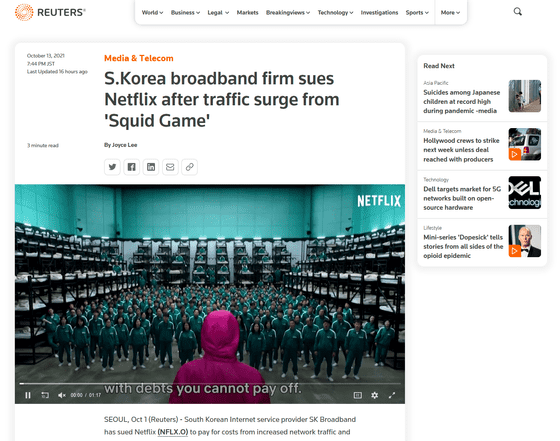This screenshot has height=441, width=560.
Task: Open the Japanese children story thumbnail
Action: pyautogui.click(x=525, y=96)
